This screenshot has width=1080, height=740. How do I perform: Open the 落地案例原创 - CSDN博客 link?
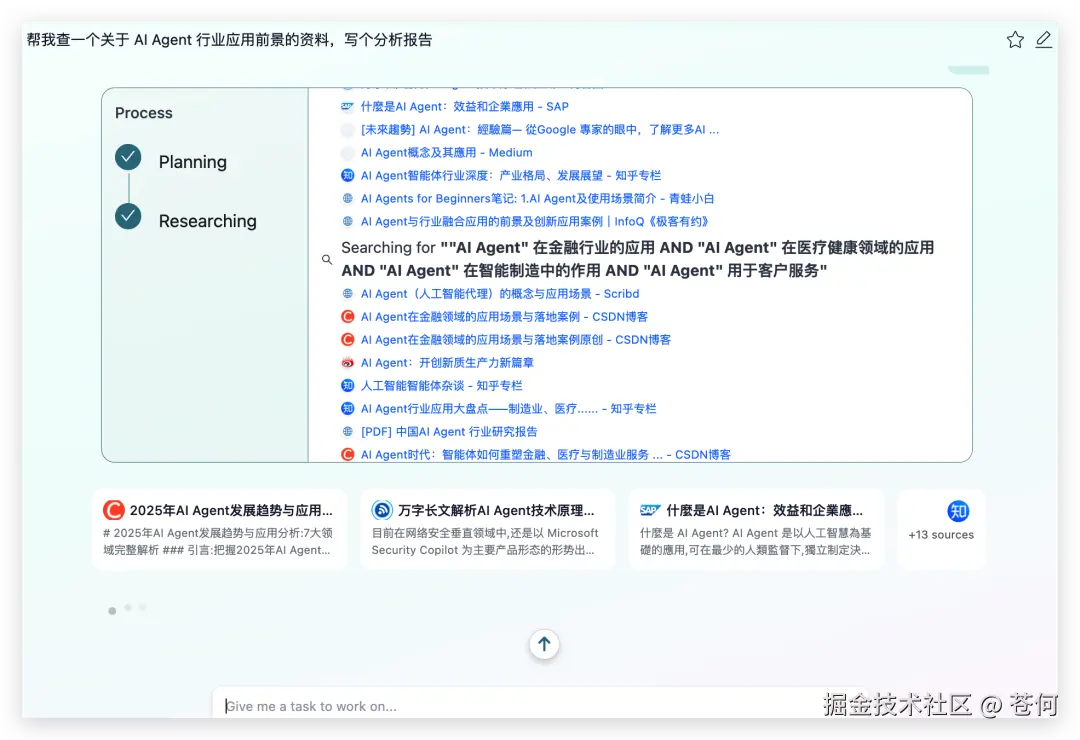point(516,340)
